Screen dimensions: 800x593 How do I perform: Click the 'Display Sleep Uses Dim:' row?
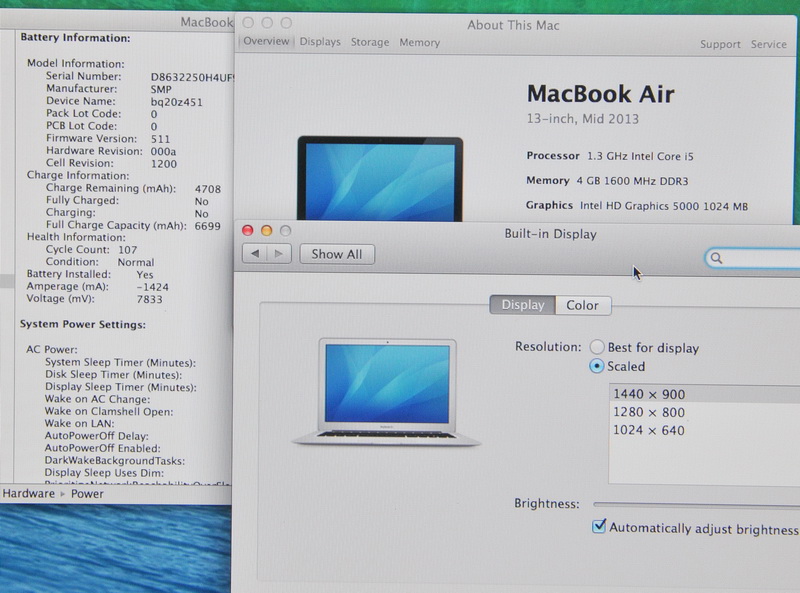pos(104,473)
